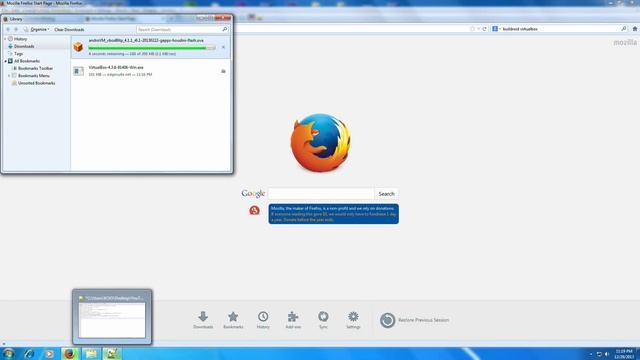Click the green download progress bar
Viewport: 640px width, 360px height.
152,48
